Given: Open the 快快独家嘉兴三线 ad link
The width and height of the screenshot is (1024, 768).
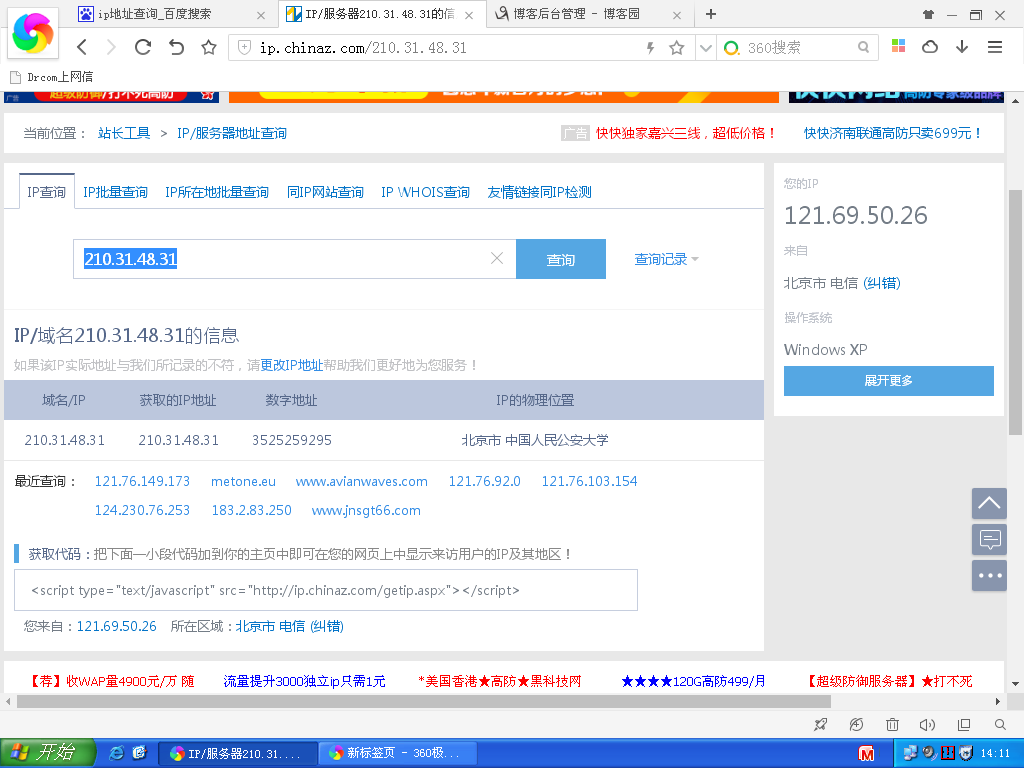Looking at the screenshot, I should tap(686, 133).
